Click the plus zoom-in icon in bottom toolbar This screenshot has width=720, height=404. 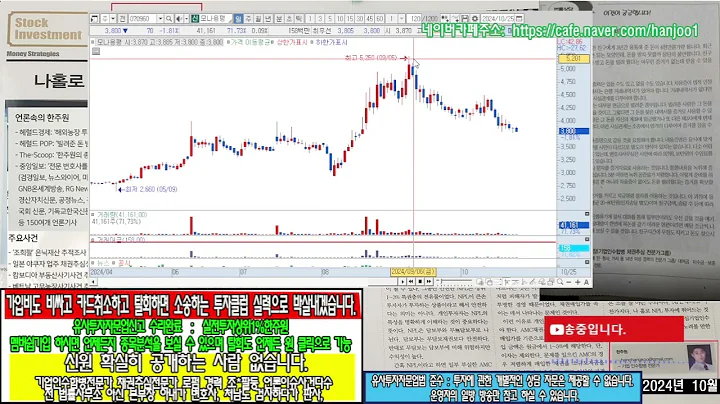[578, 282]
